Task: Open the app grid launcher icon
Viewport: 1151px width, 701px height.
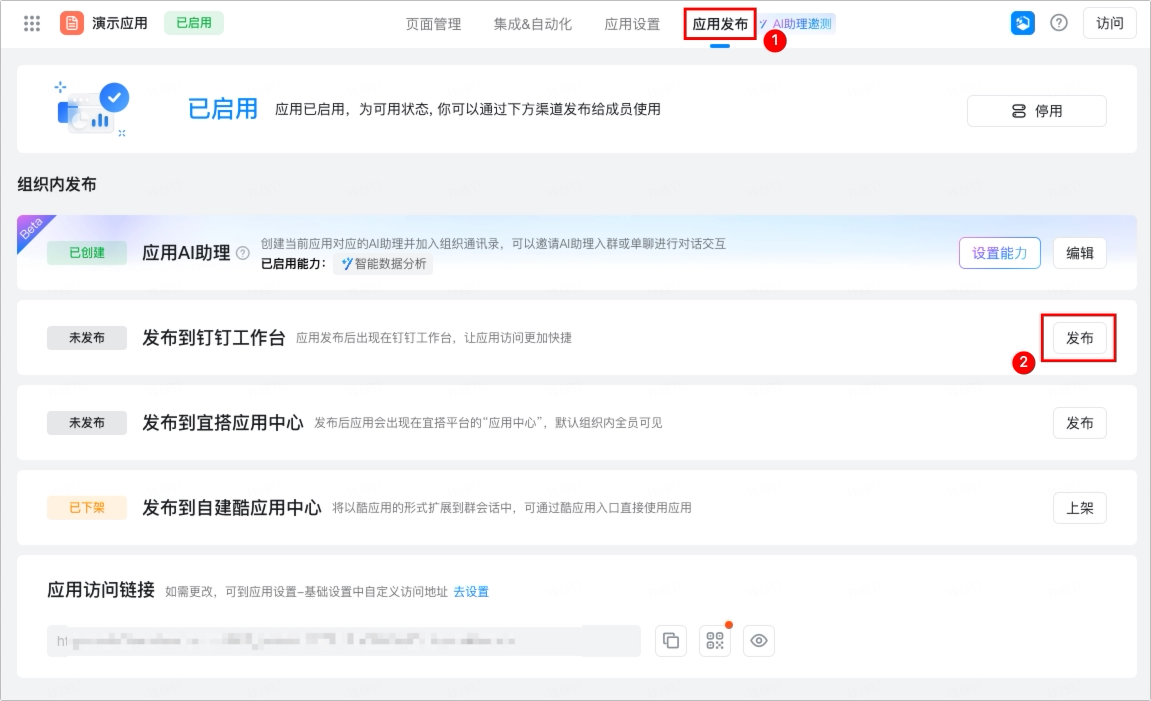Action: coord(32,23)
